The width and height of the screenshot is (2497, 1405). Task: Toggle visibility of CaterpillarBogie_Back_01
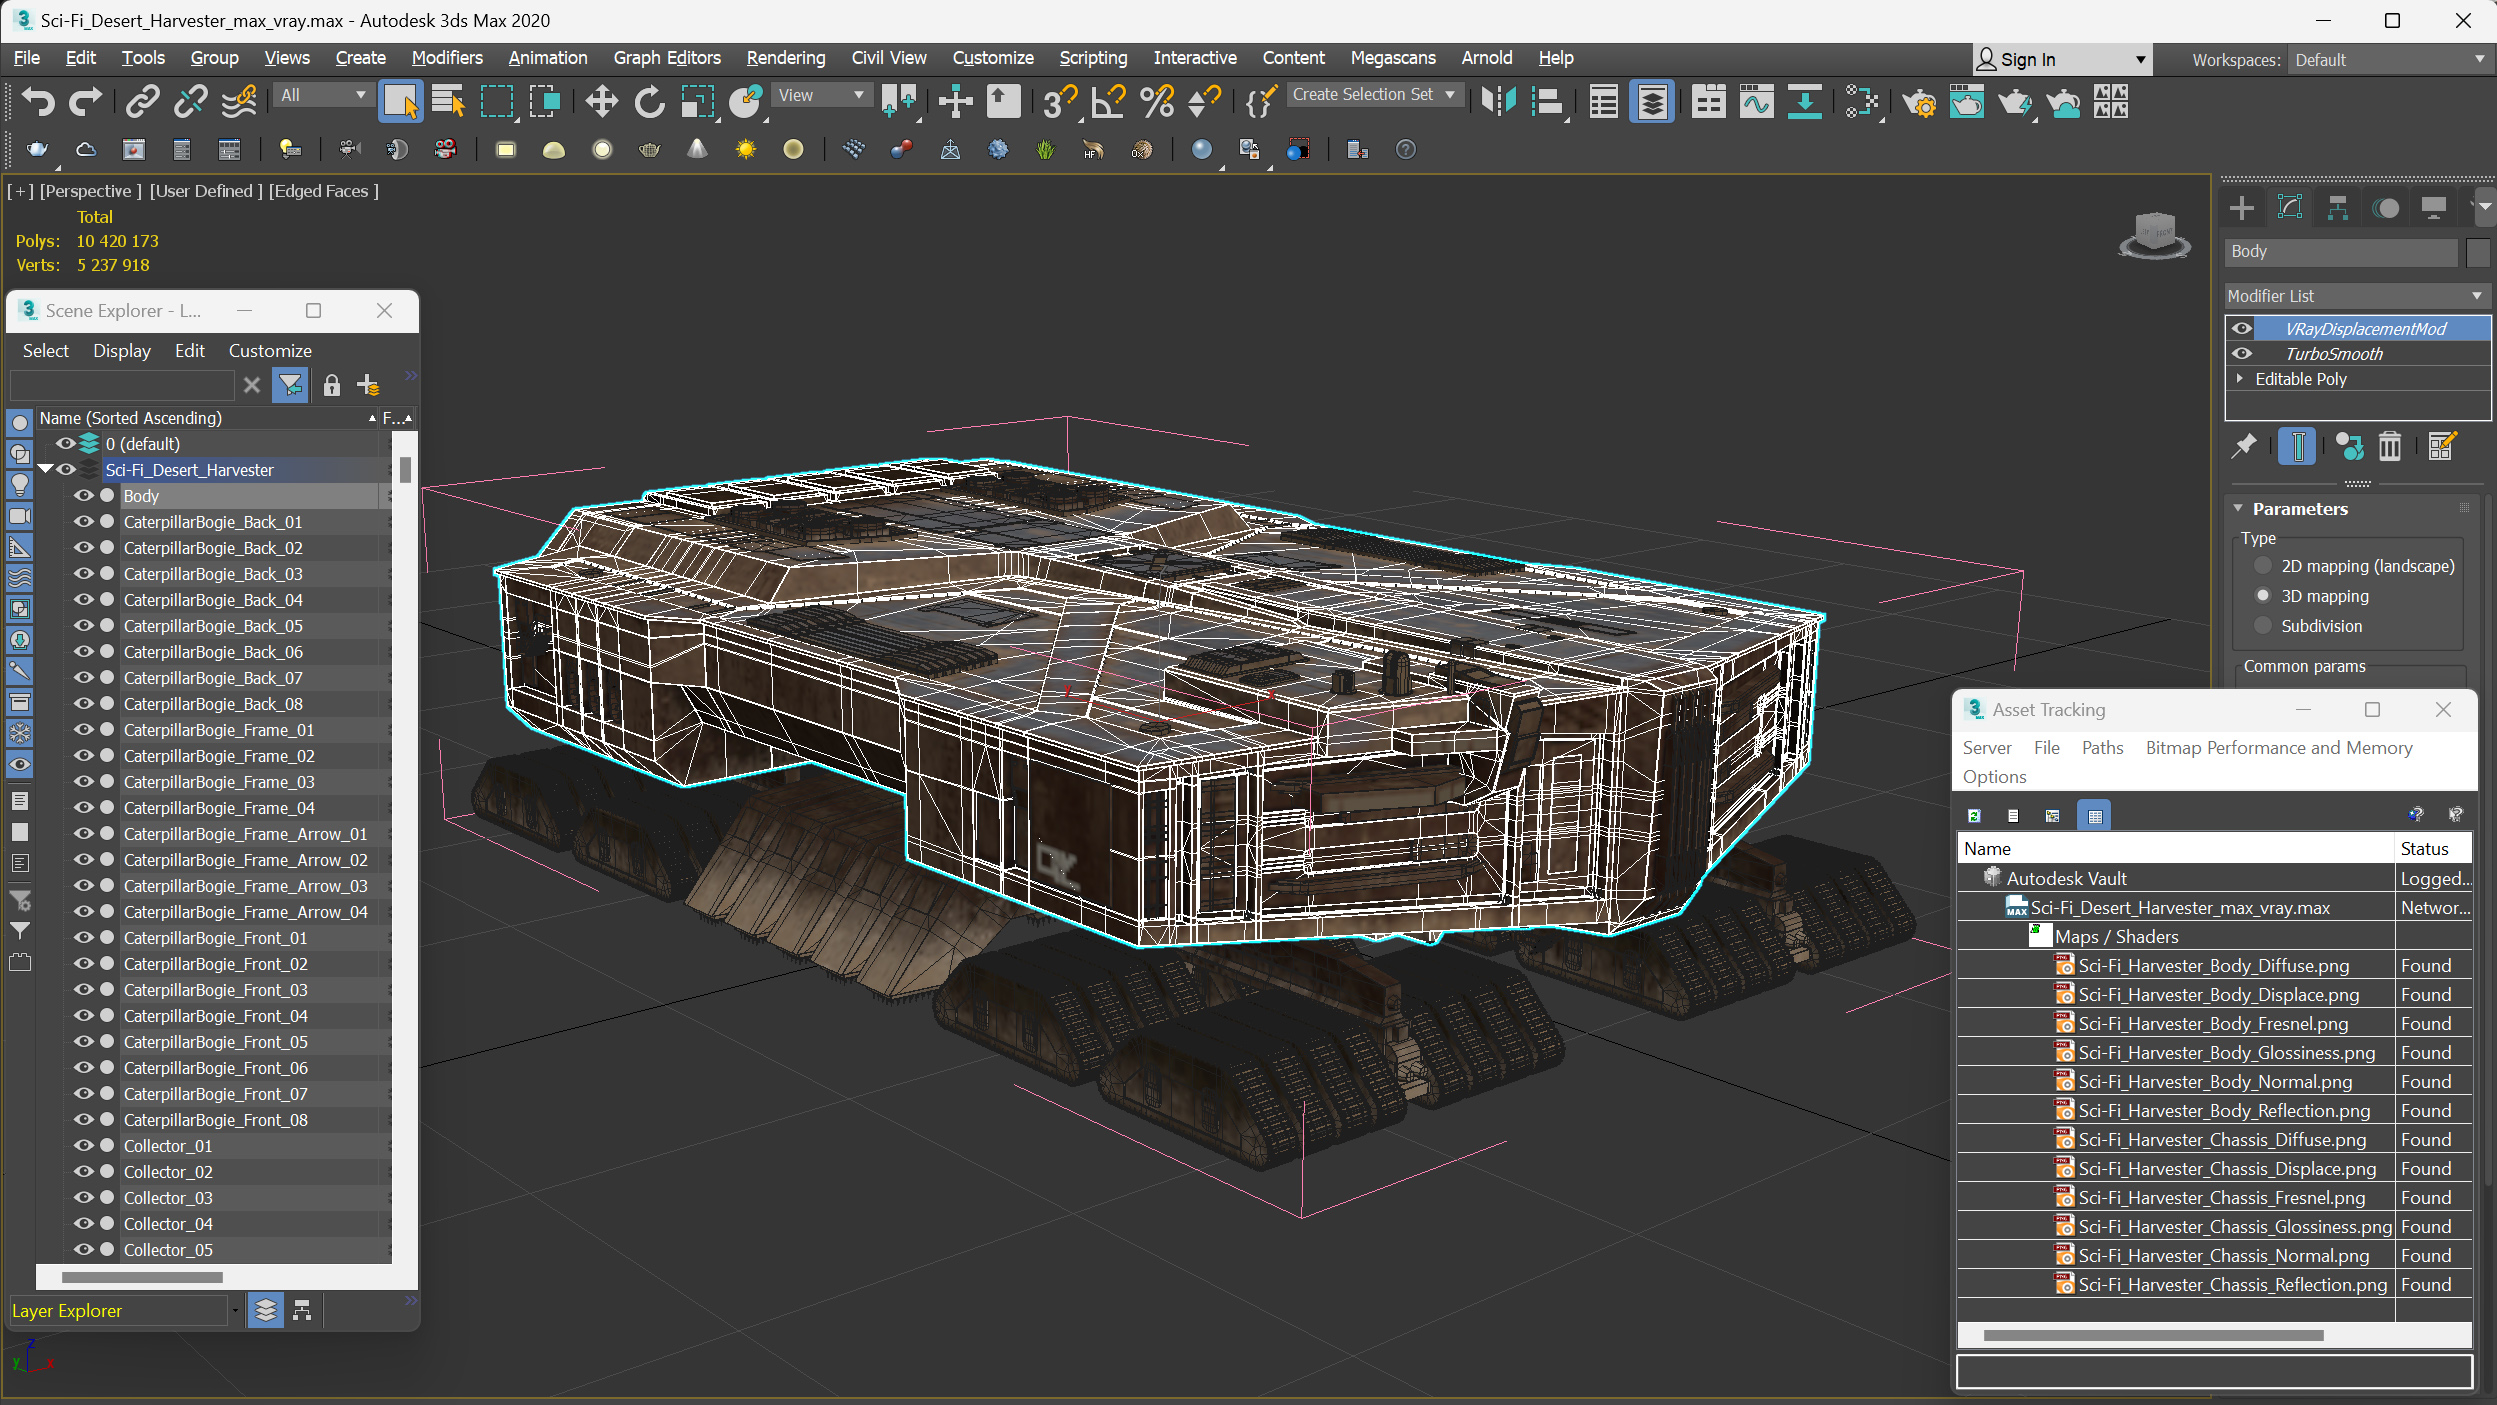tap(84, 522)
